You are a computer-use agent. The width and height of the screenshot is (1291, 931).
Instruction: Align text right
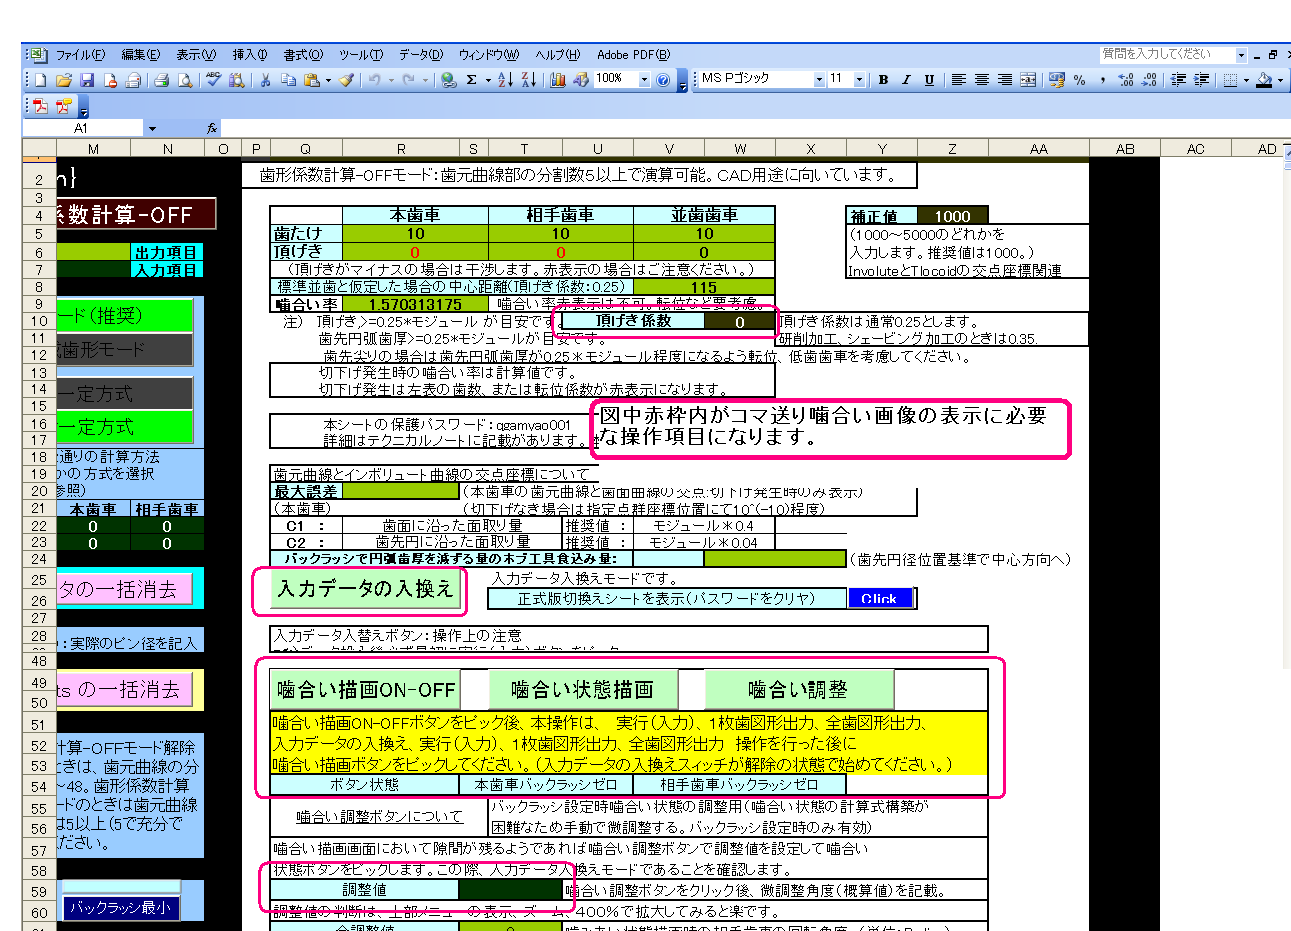1004,80
